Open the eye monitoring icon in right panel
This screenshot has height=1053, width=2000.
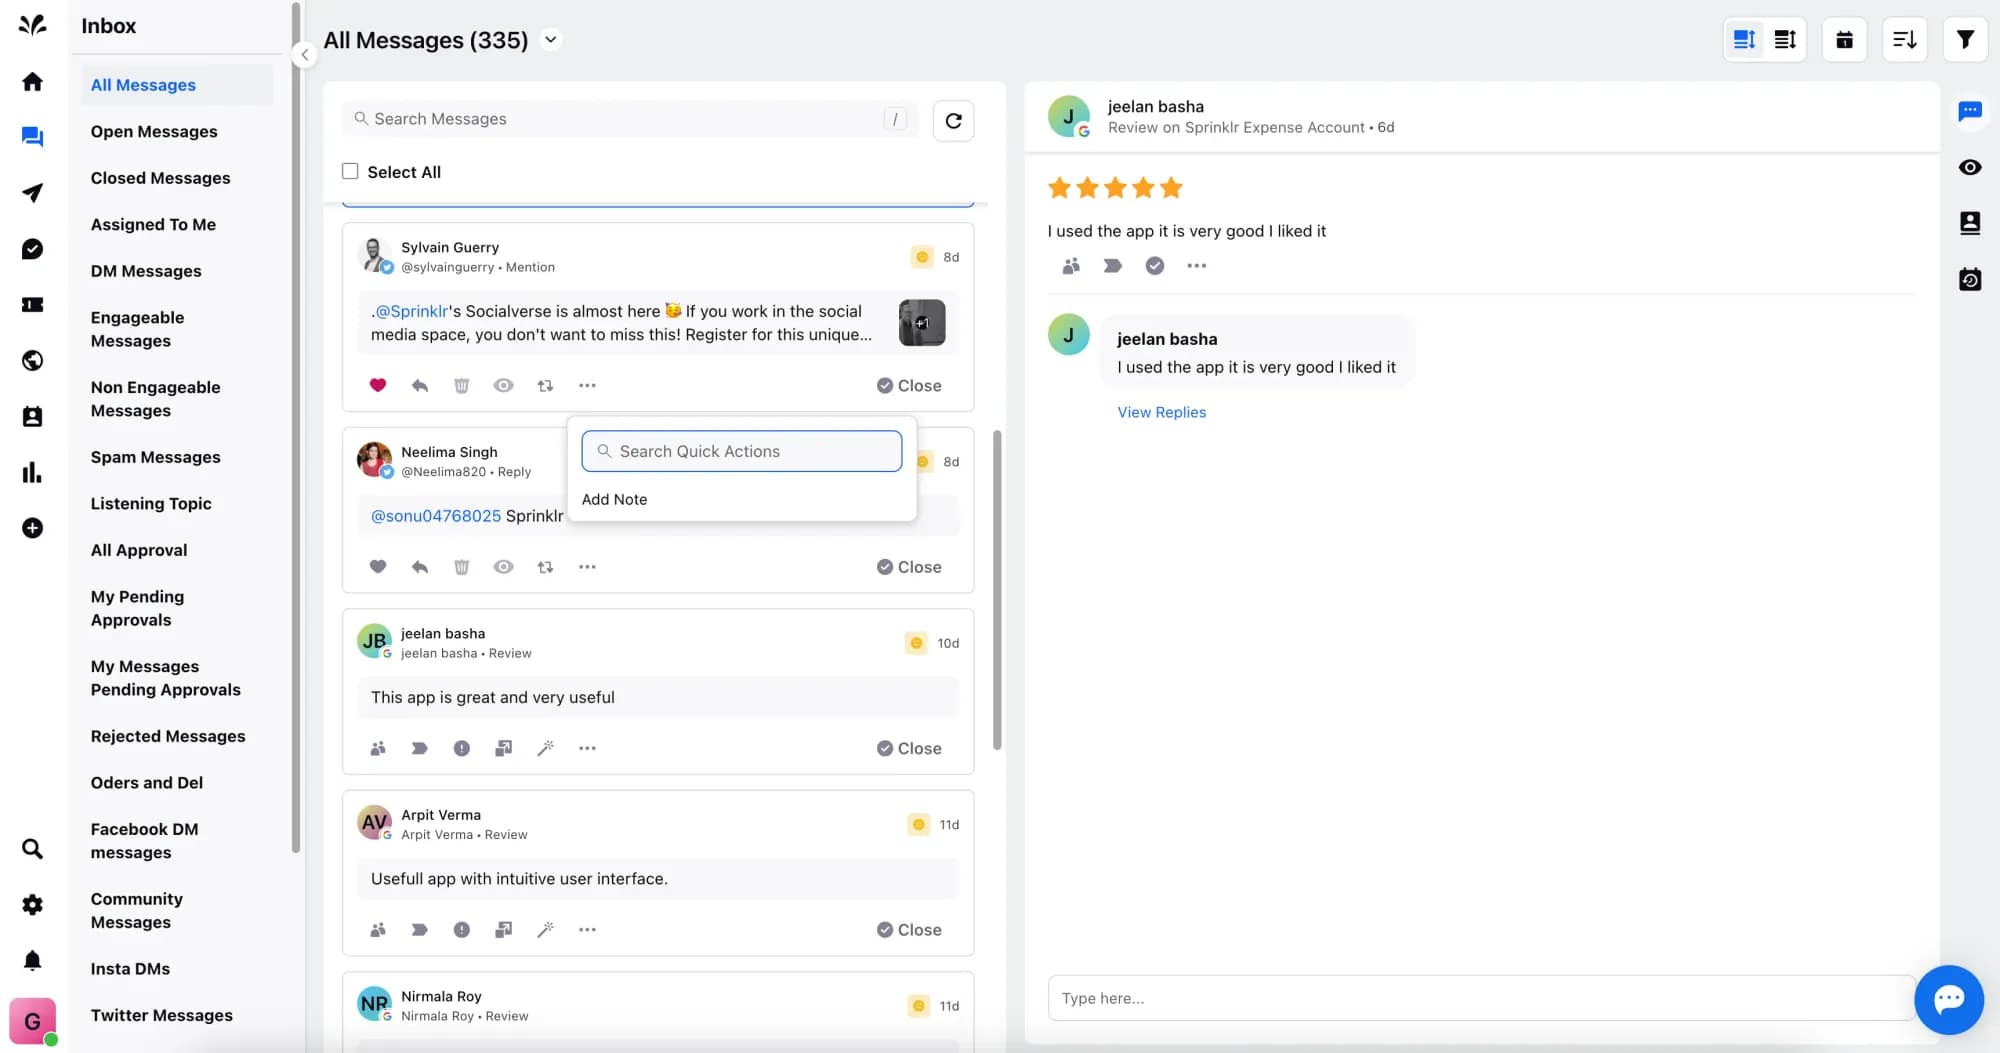1969,167
